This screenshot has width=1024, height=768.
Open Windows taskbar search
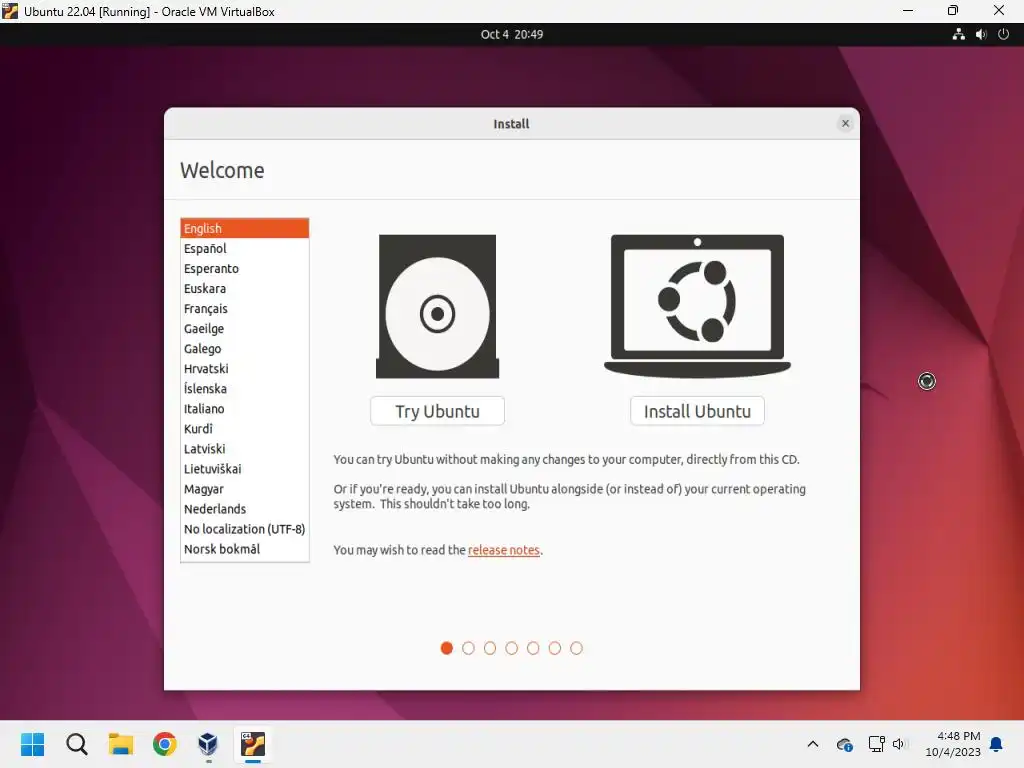tap(76, 744)
